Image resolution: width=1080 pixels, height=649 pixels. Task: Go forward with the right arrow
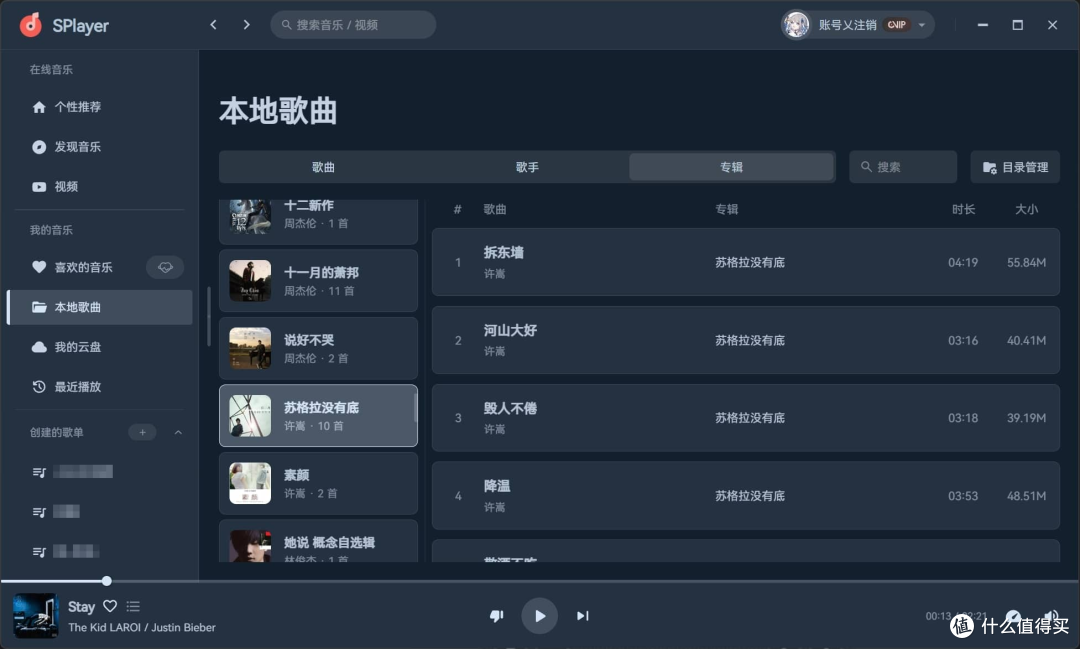point(247,25)
